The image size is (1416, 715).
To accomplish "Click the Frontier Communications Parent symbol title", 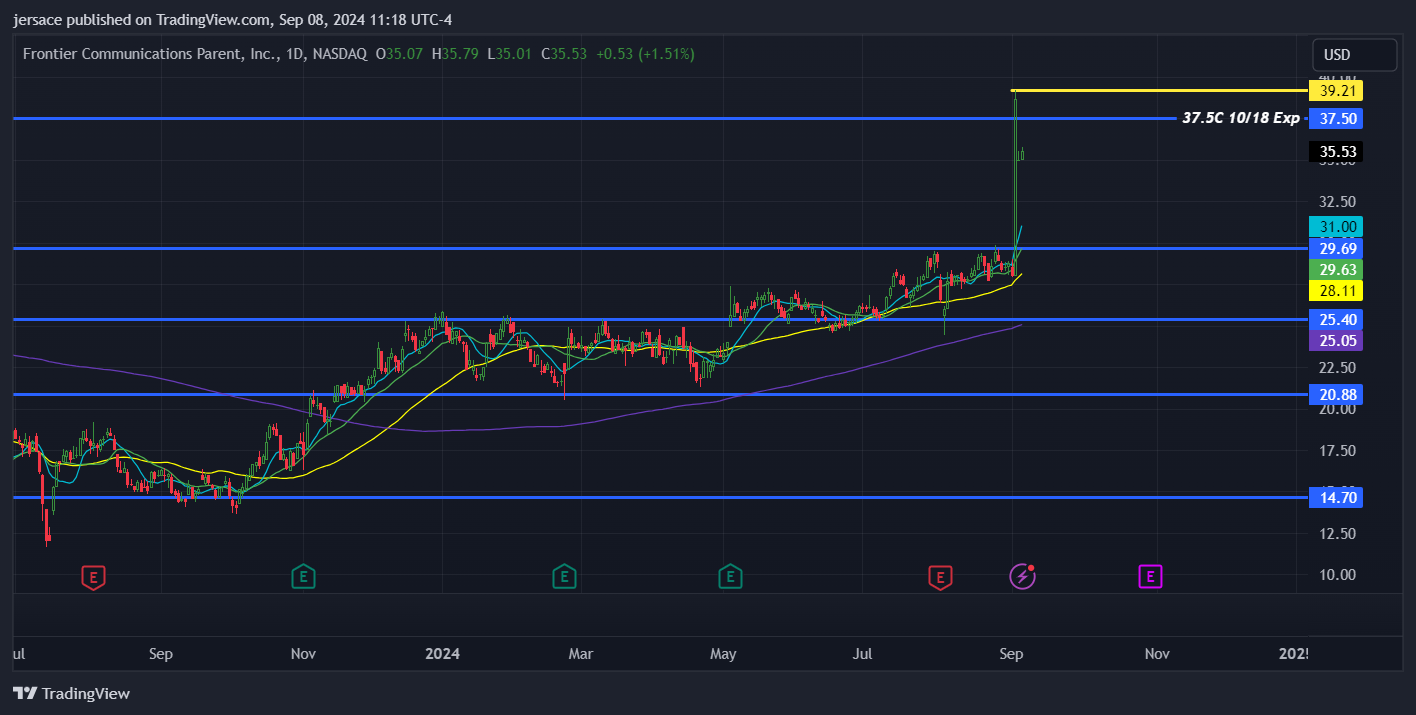I will tap(150, 53).
